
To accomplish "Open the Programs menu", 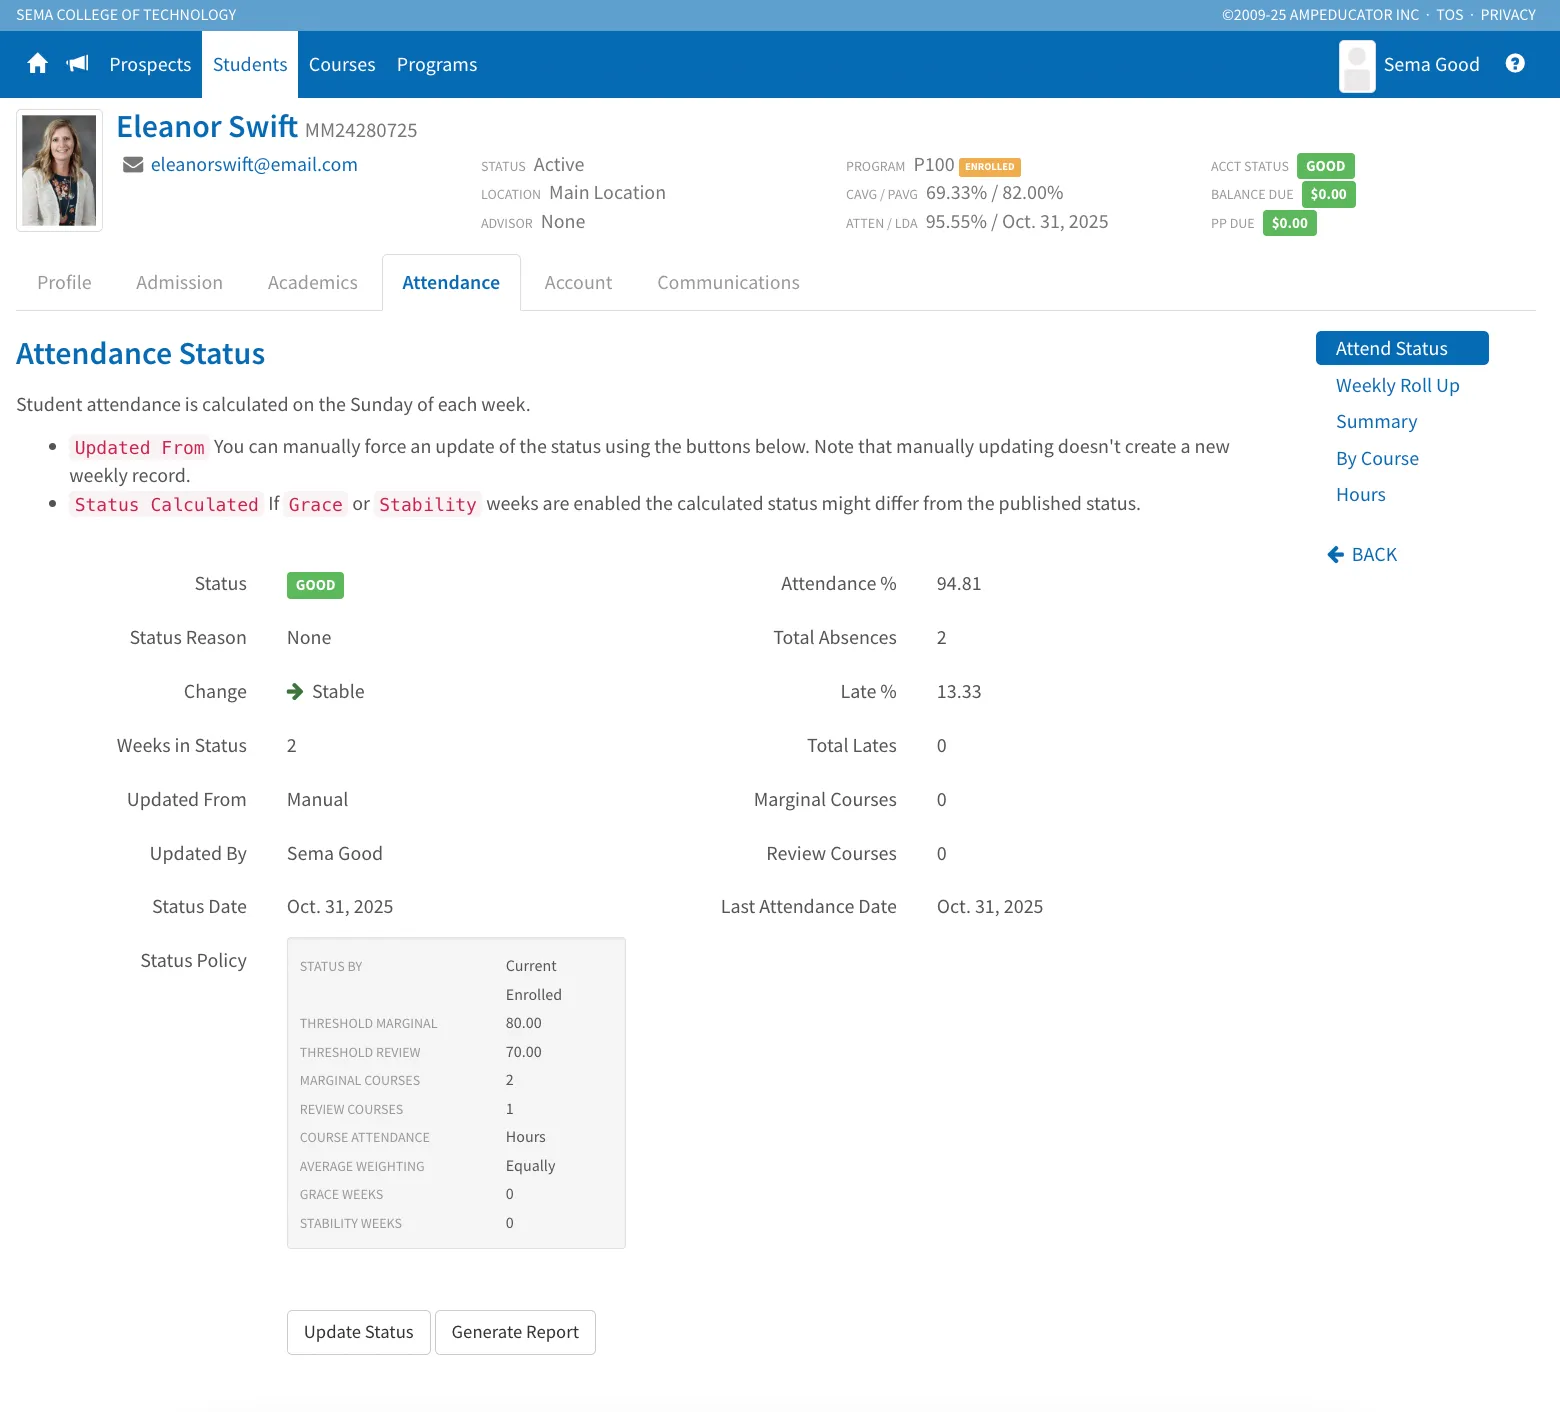I will pyautogui.click(x=437, y=65).
